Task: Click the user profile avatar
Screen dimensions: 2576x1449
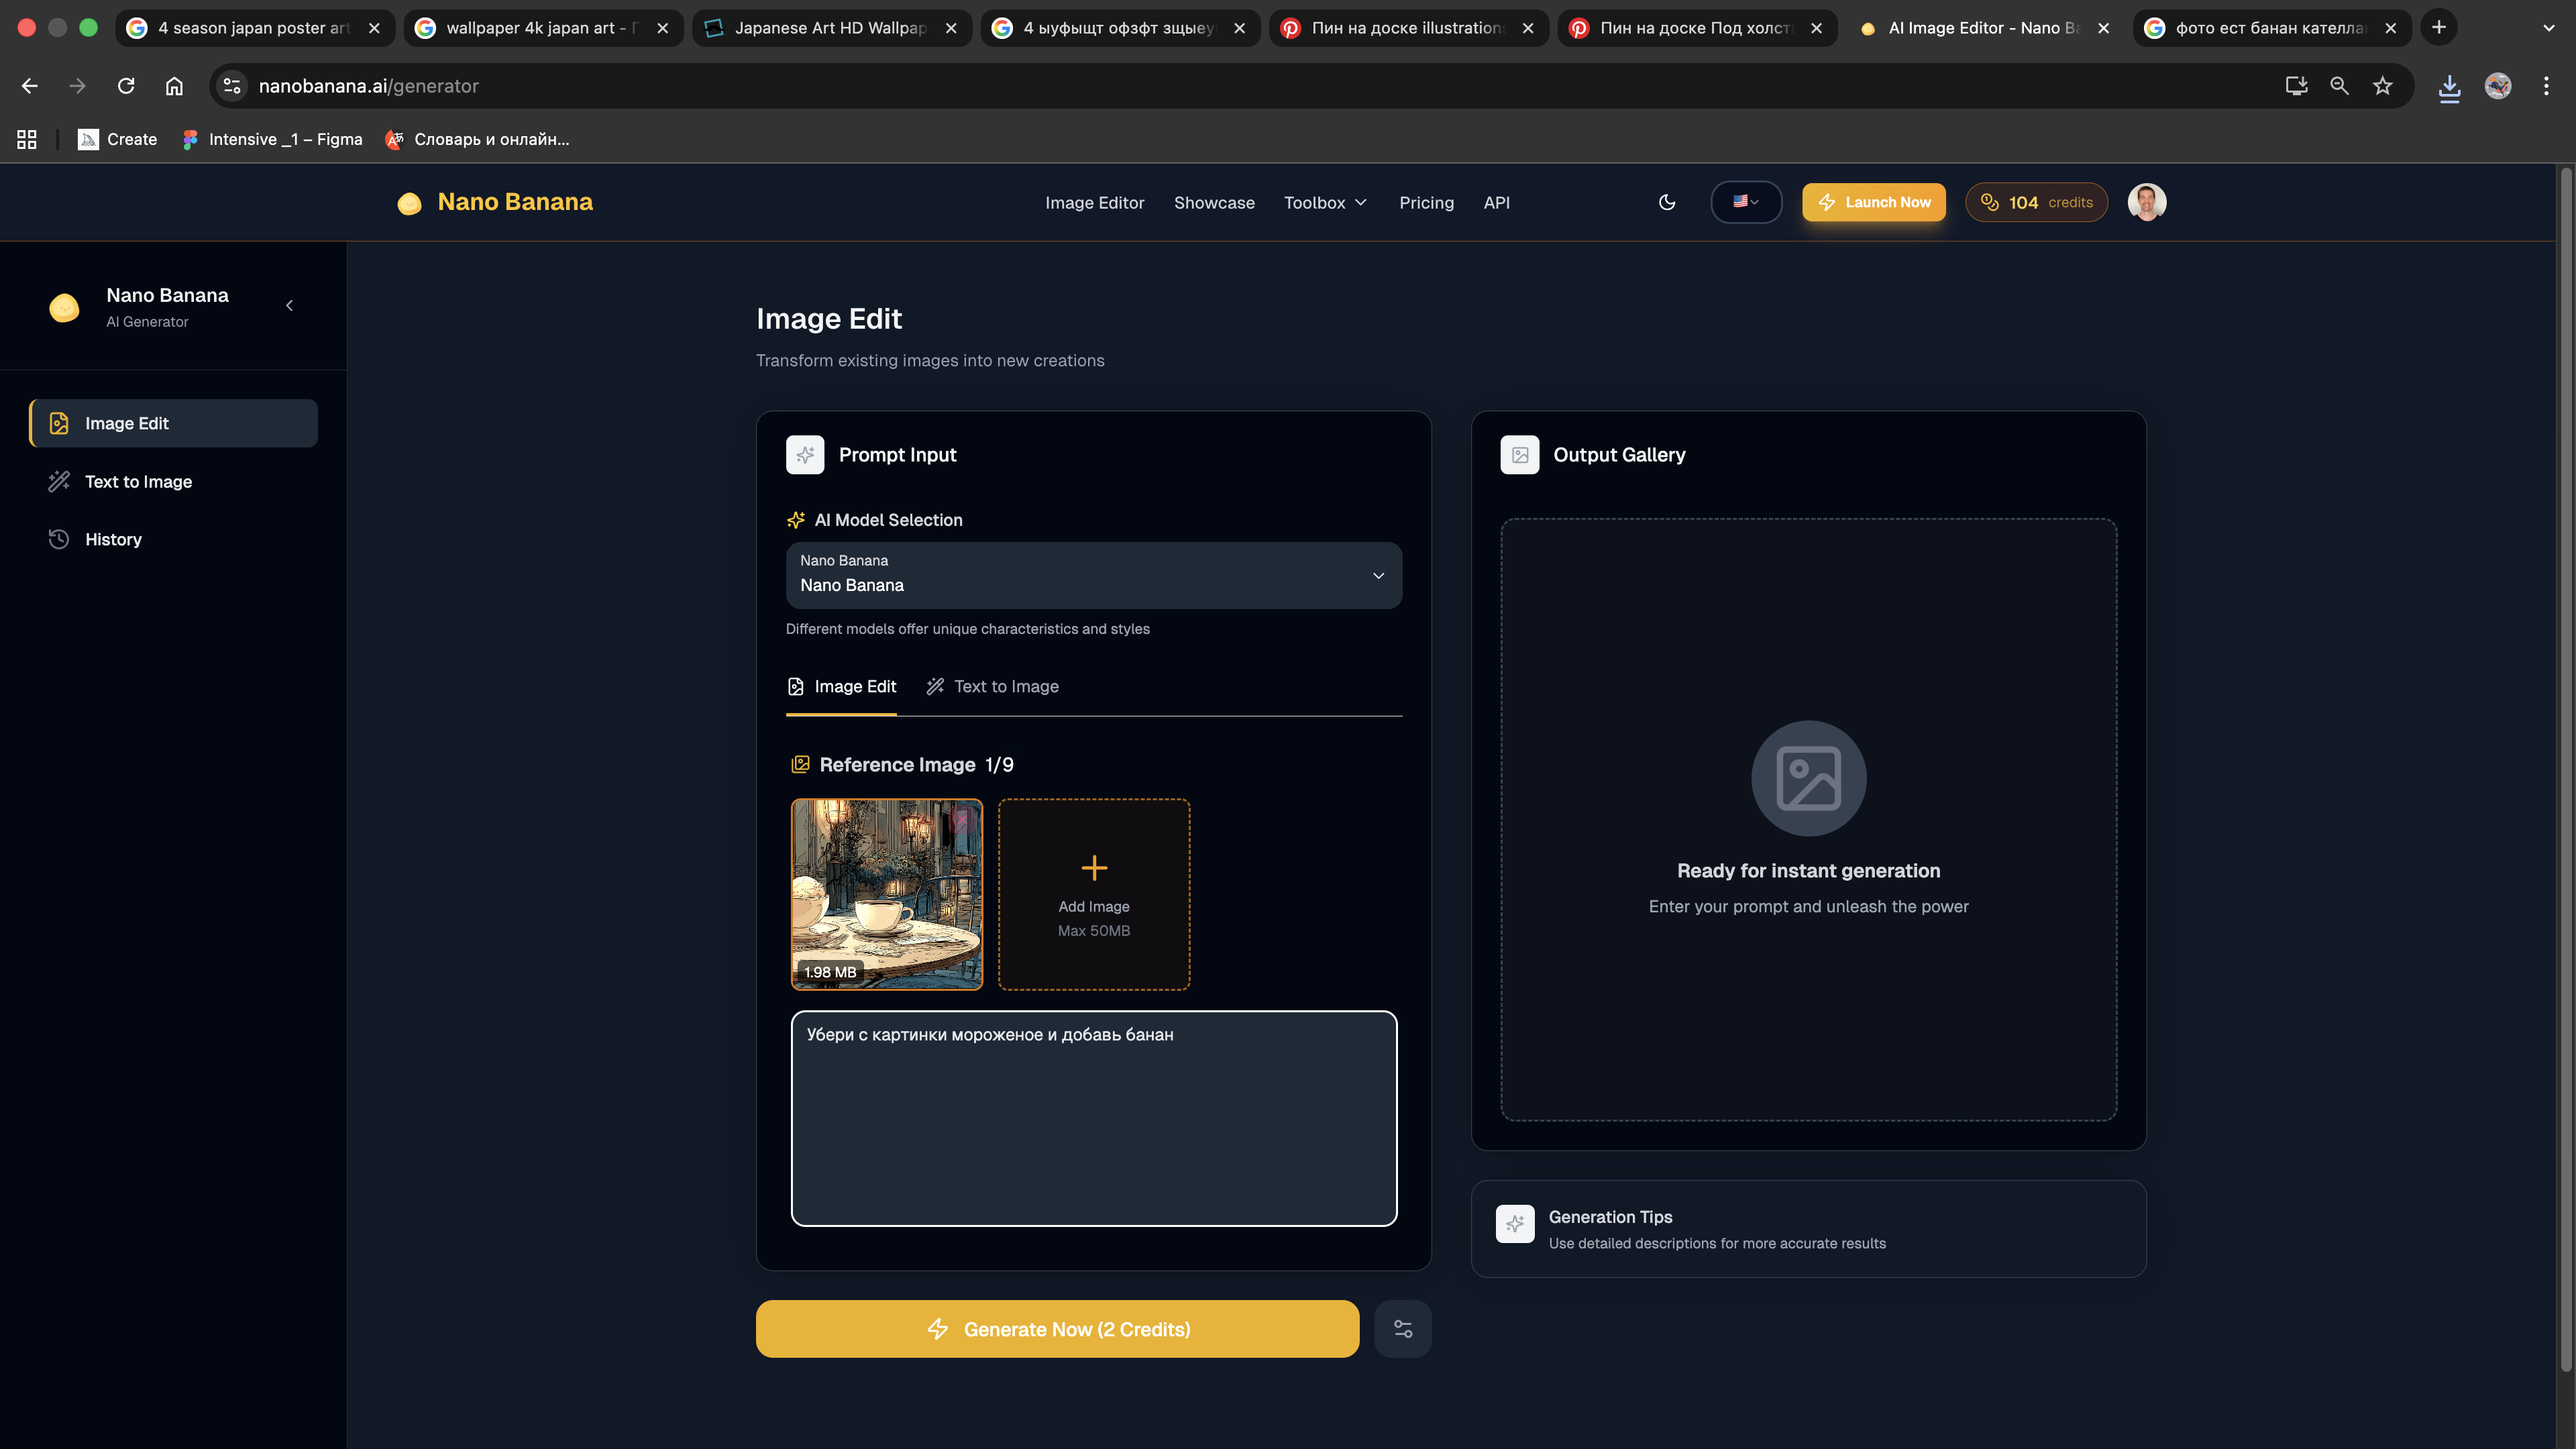Action: tap(2146, 202)
